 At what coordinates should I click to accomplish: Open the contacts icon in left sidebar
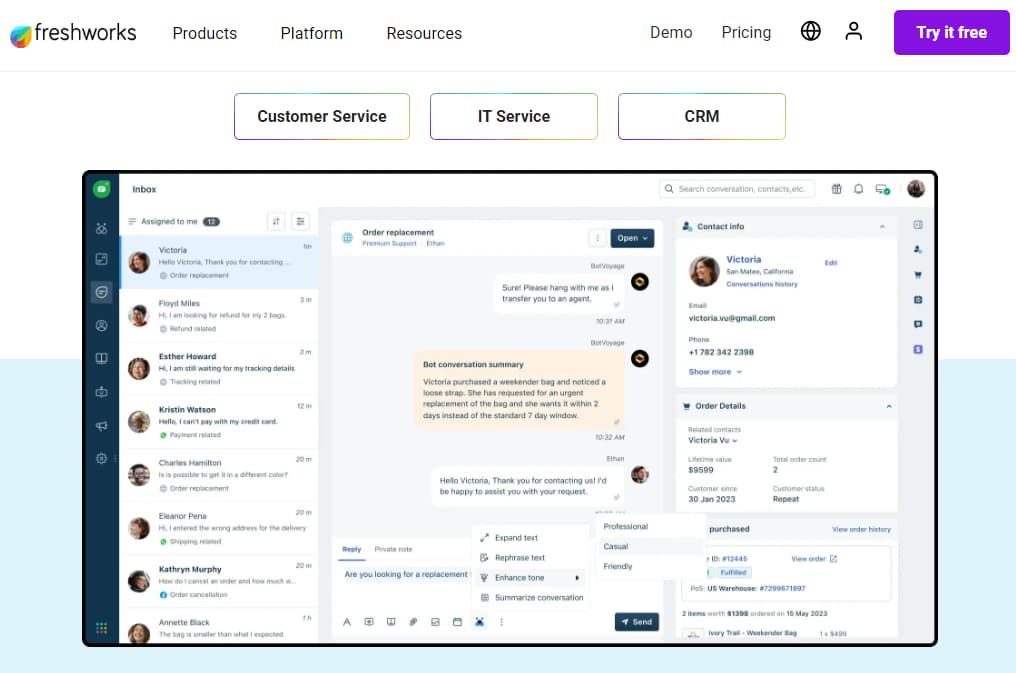coord(102,326)
